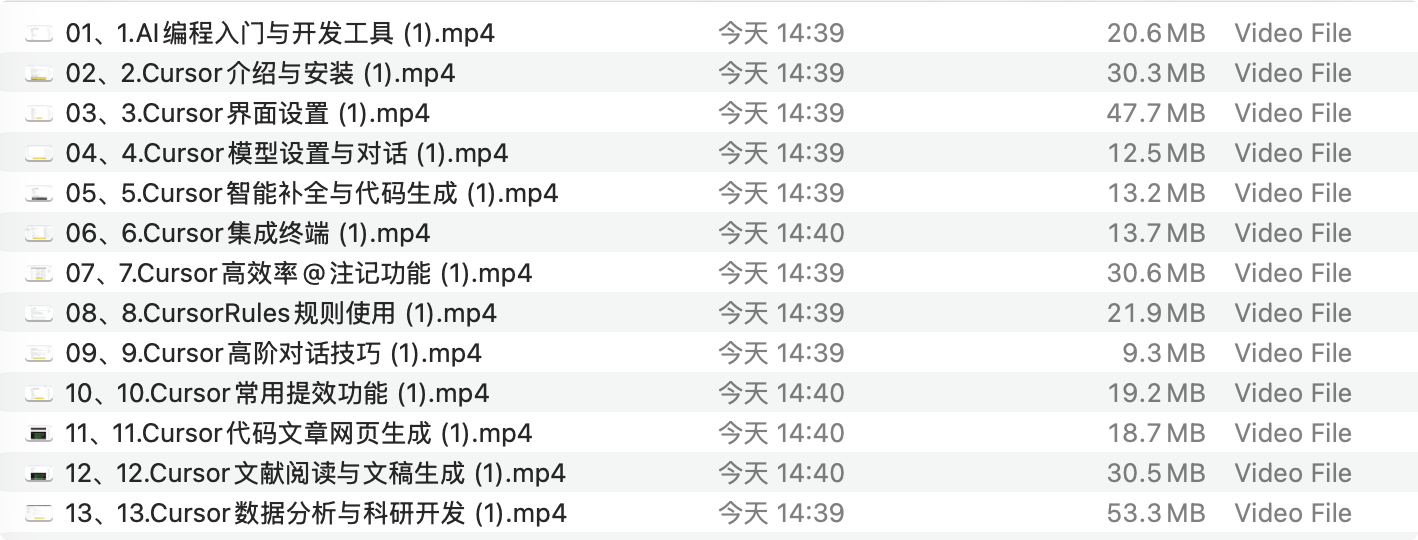Click the thumbnail icon of 01、1.AI编程入门与开发工具 video

pyautogui.click(x=40, y=34)
